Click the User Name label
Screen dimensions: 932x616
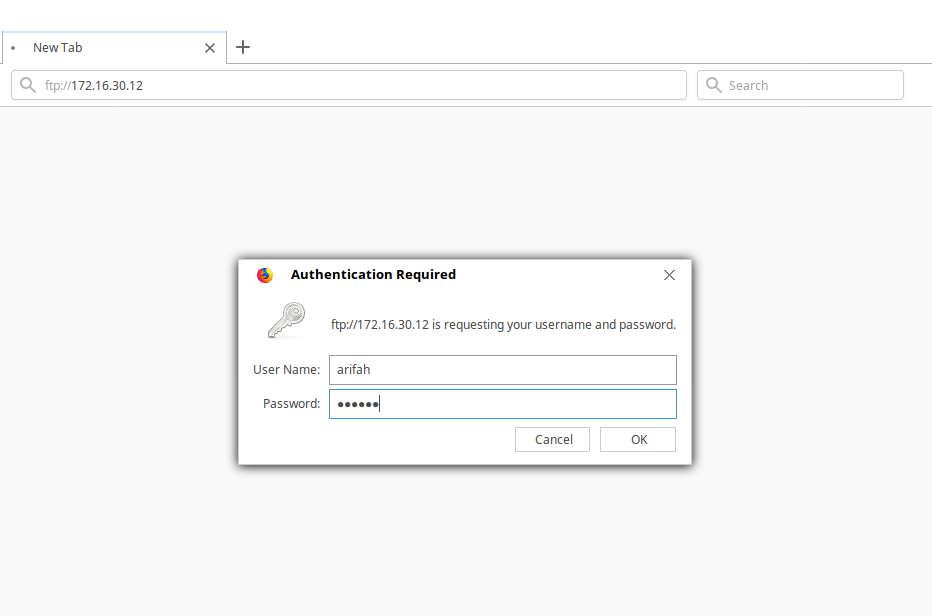click(286, 370)
